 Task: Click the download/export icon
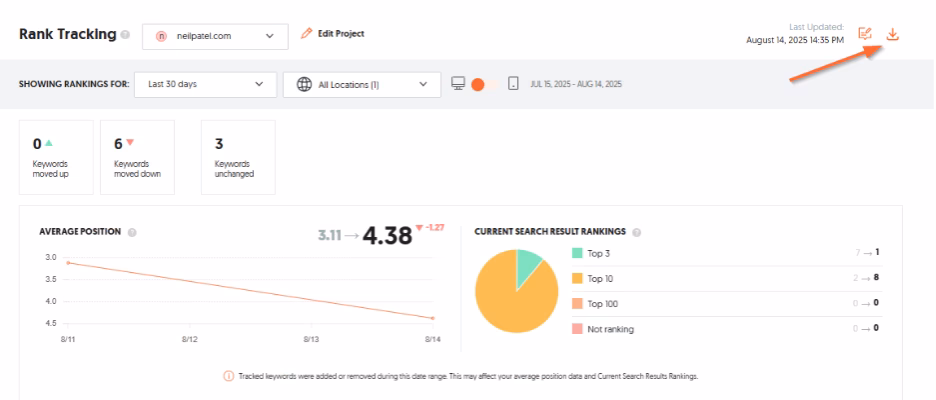pos(893,35)
